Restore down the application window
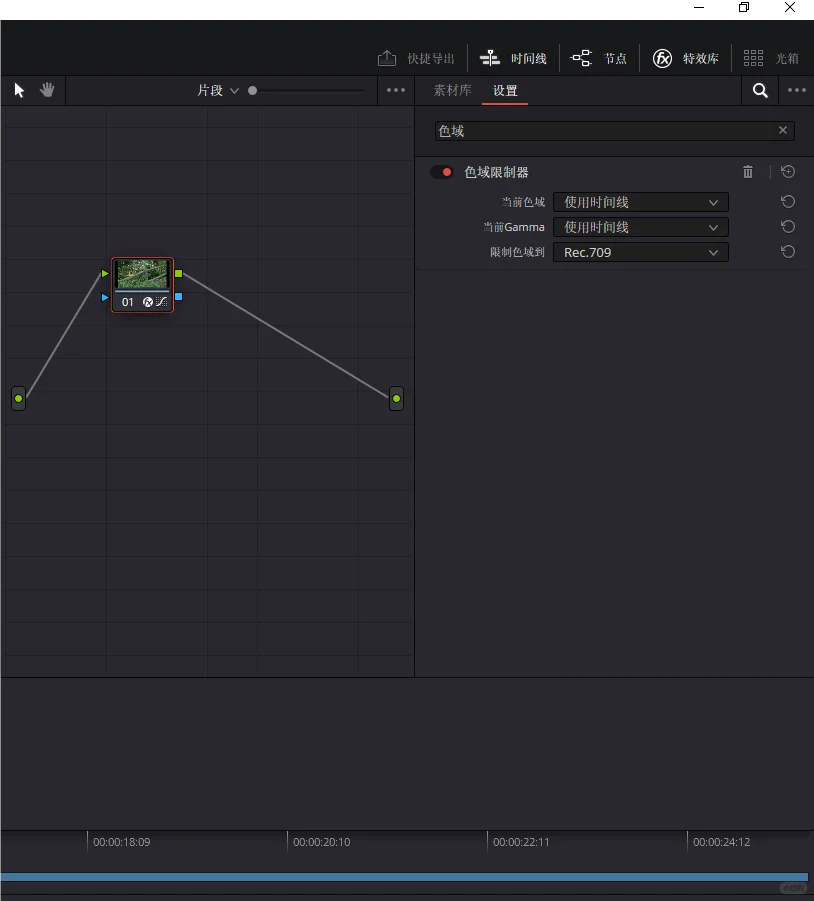The width and height of the screenshot is (814, 901). [744, 7]
